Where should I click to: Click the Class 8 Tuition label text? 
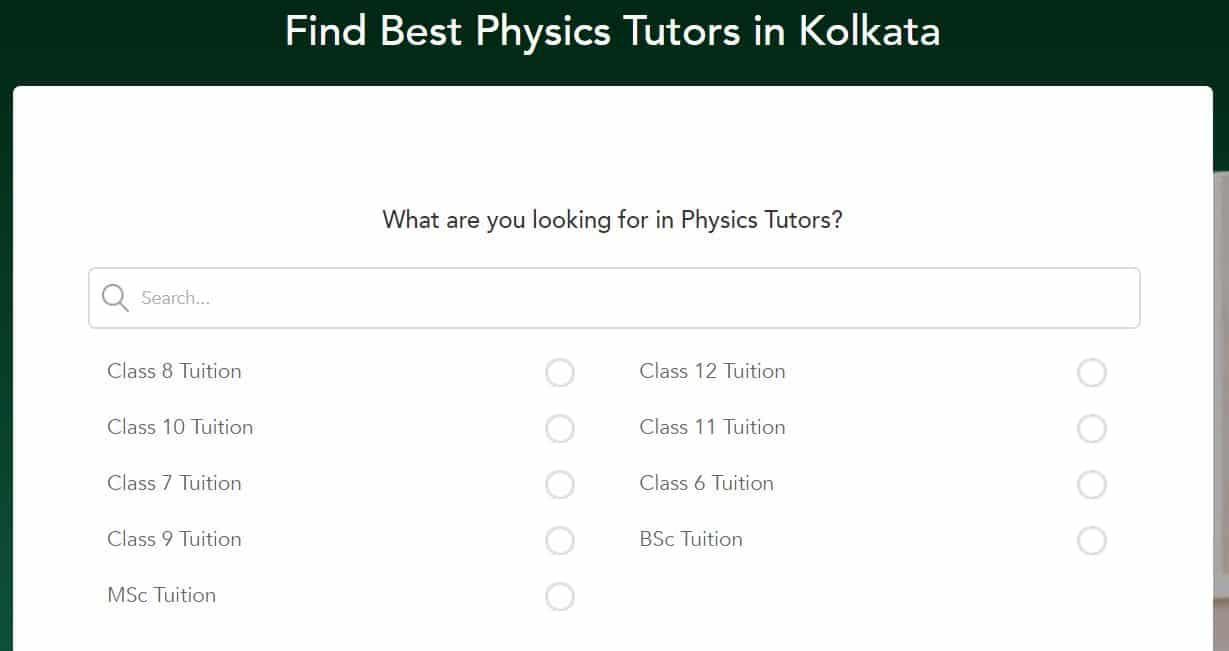(x=174, y=371)
